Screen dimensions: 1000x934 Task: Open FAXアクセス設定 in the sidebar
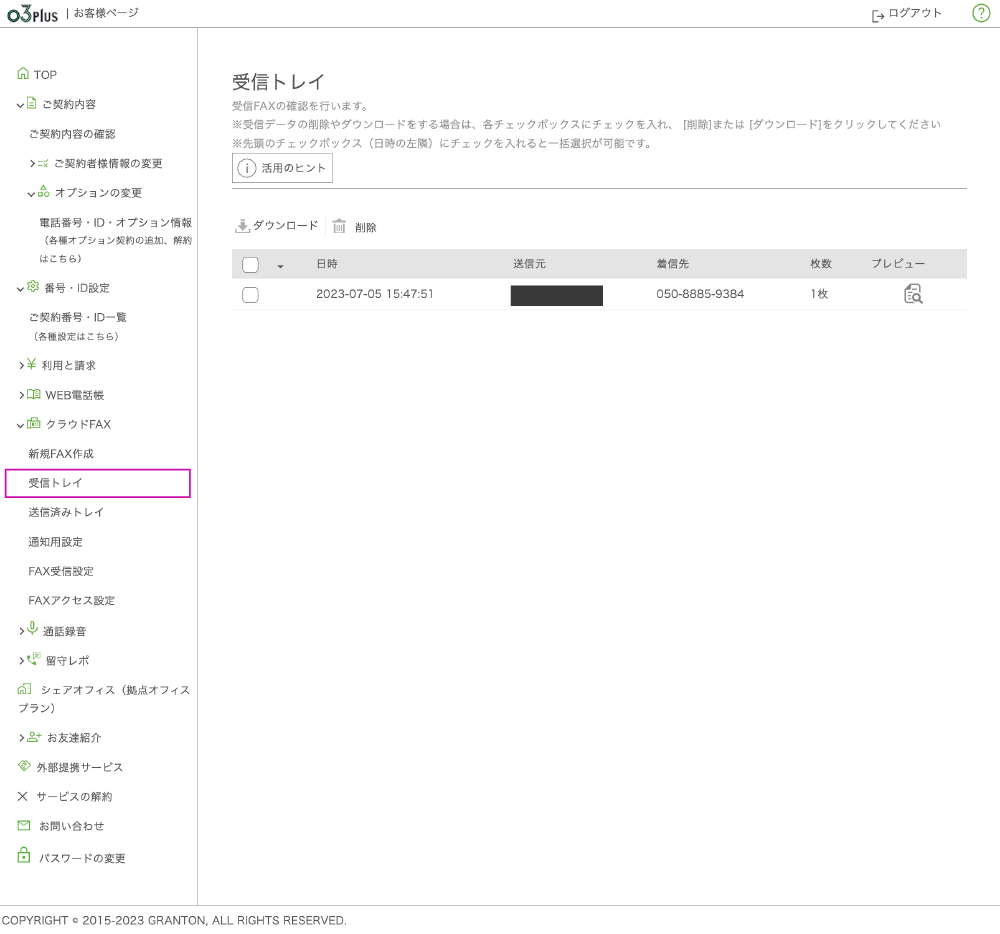coord(71,601)
